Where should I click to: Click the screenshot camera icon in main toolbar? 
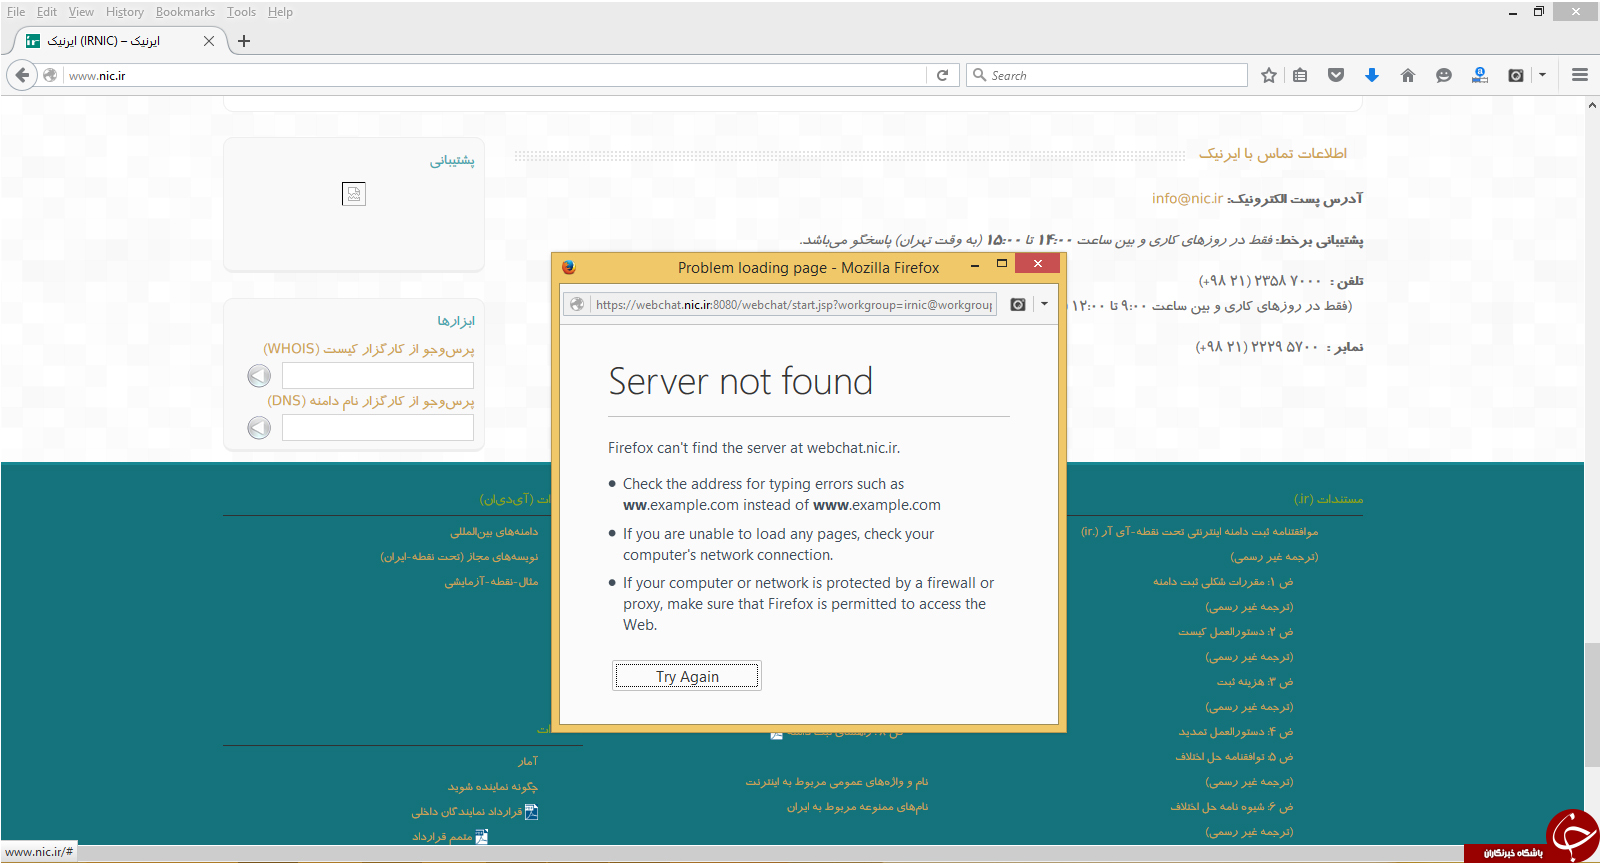point(1516,75)
